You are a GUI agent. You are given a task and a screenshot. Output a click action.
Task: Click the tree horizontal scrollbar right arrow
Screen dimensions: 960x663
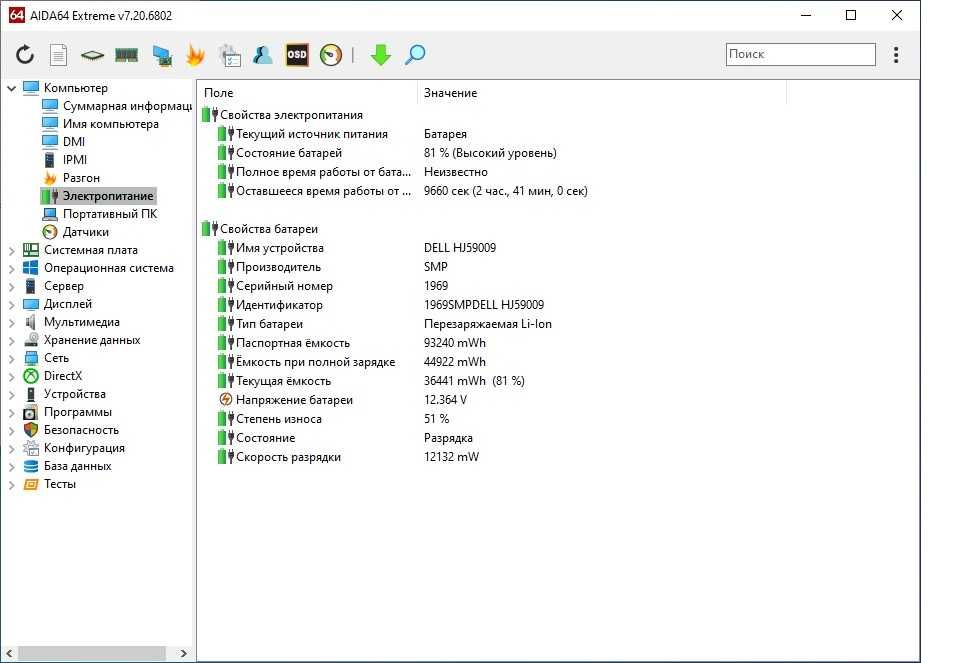click(184, 653)
